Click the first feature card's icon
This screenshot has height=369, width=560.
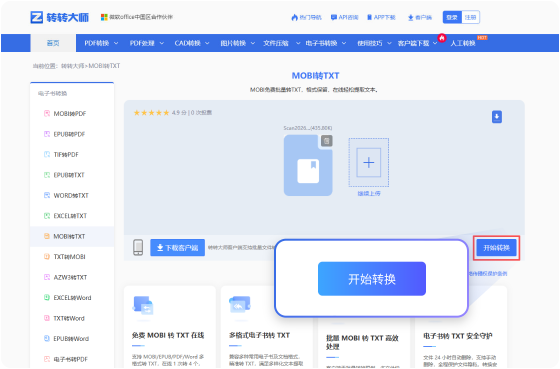(x=143, y=305)
